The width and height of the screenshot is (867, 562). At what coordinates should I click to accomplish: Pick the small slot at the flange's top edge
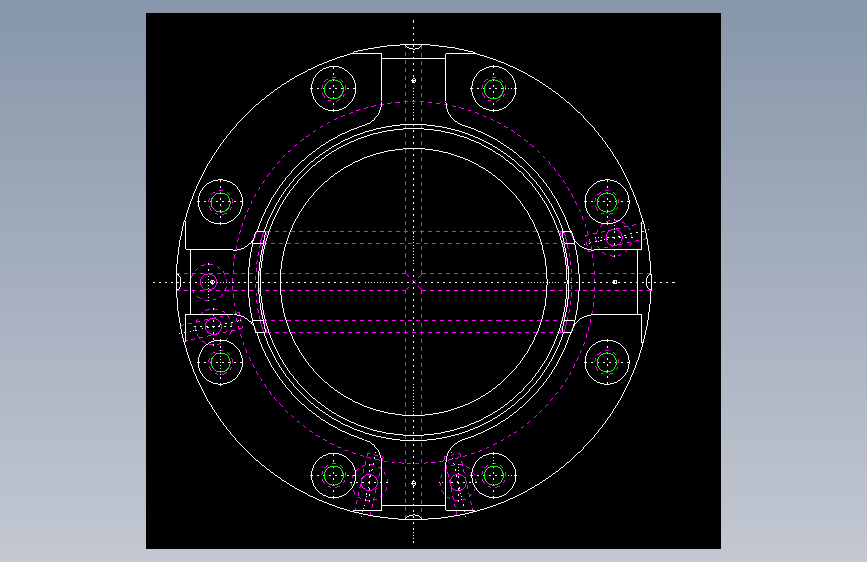click(x=414, y=46)
